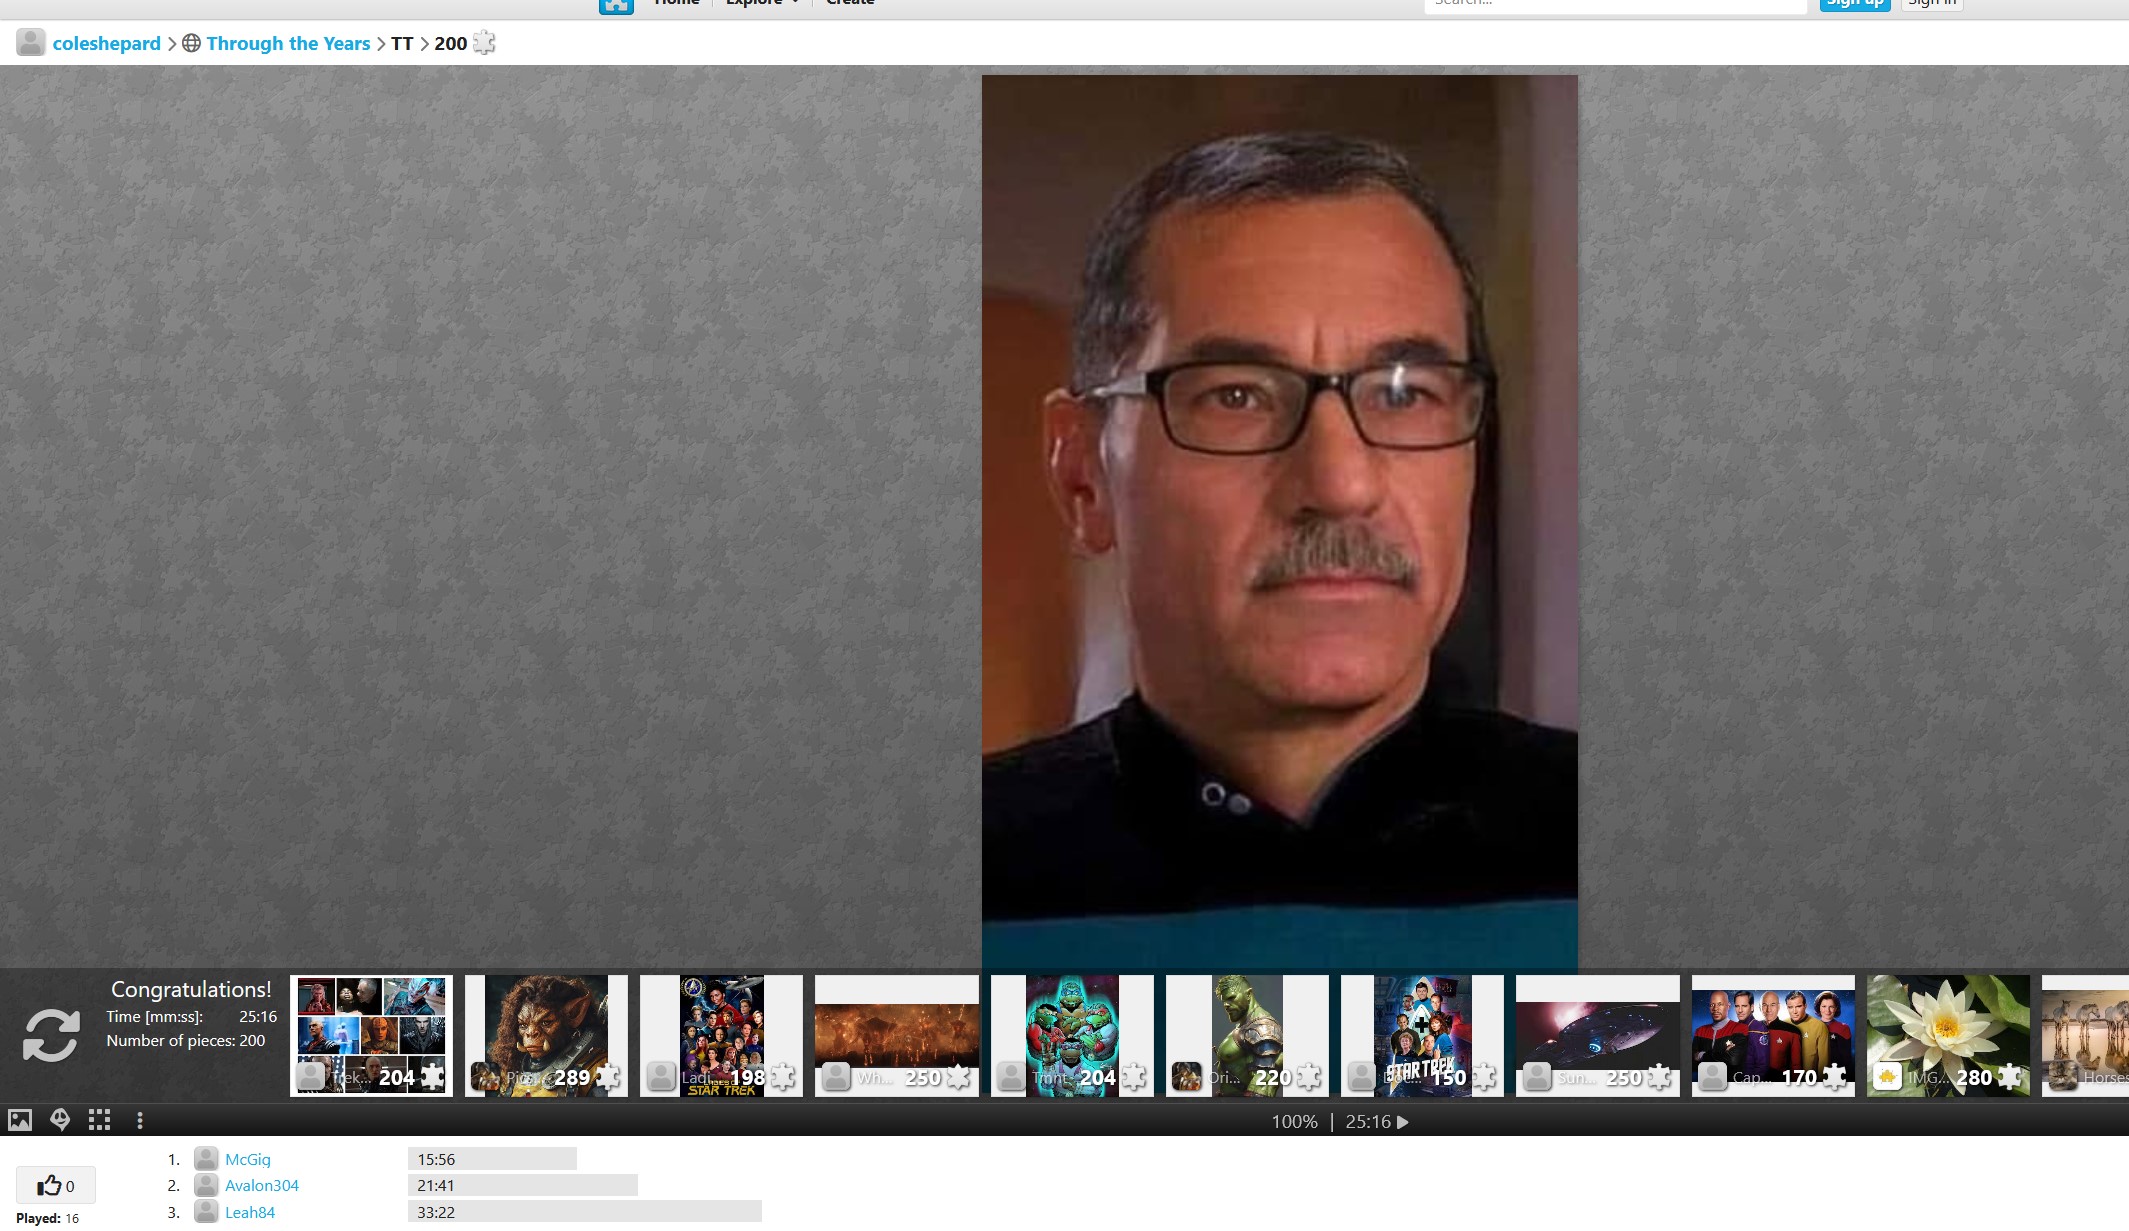
Task: Open the Through the Years album link
Action: pyautogui.click(x=288, y=43)
